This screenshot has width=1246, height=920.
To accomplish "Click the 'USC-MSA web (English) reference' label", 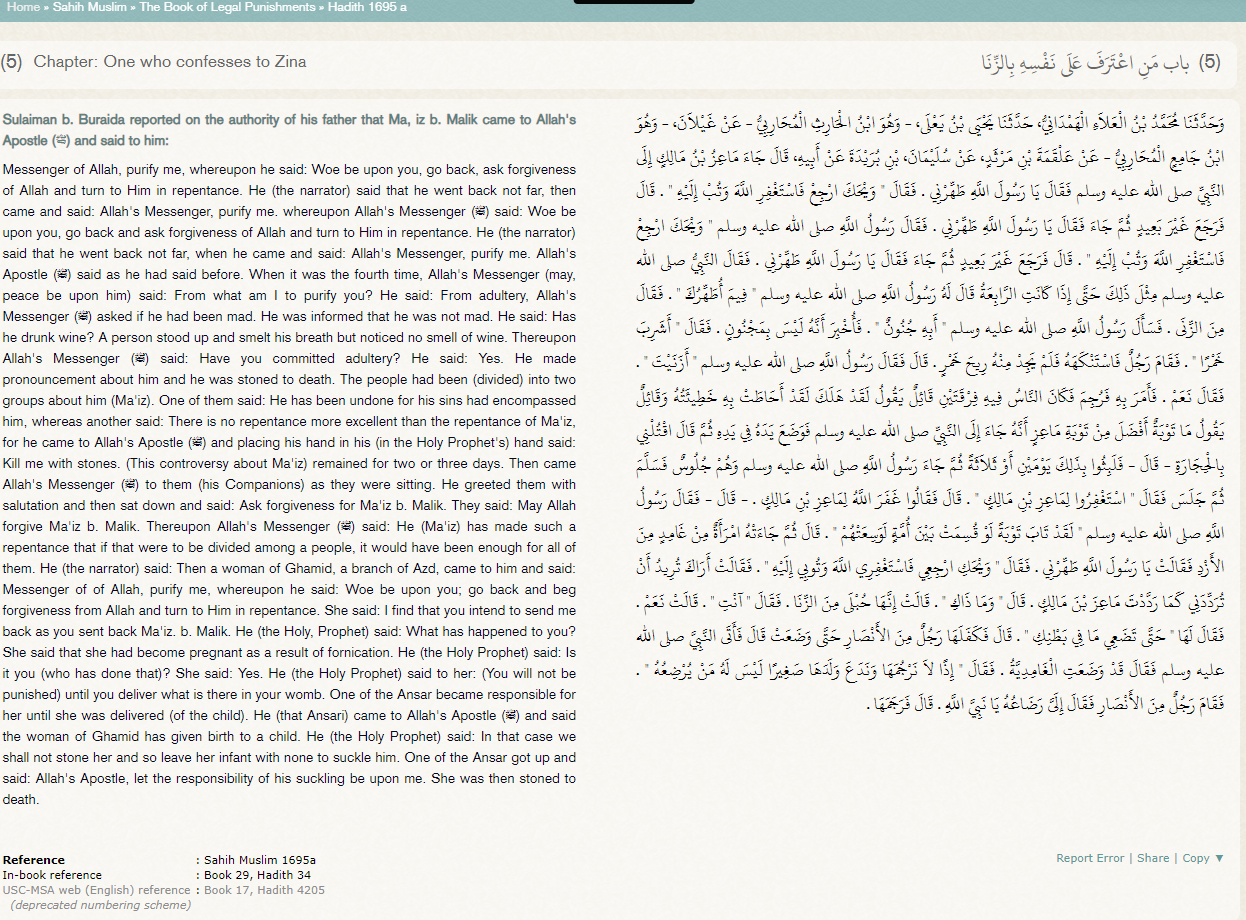I will (x=96, y=890).
